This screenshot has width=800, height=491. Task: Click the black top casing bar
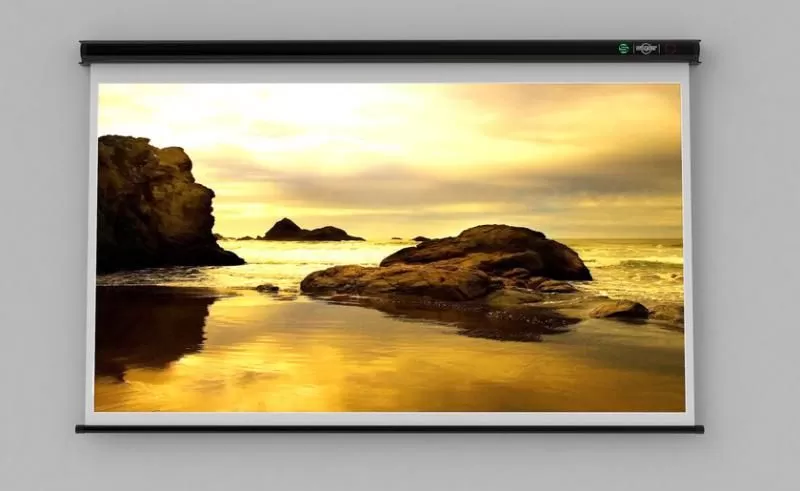(350, 50)
